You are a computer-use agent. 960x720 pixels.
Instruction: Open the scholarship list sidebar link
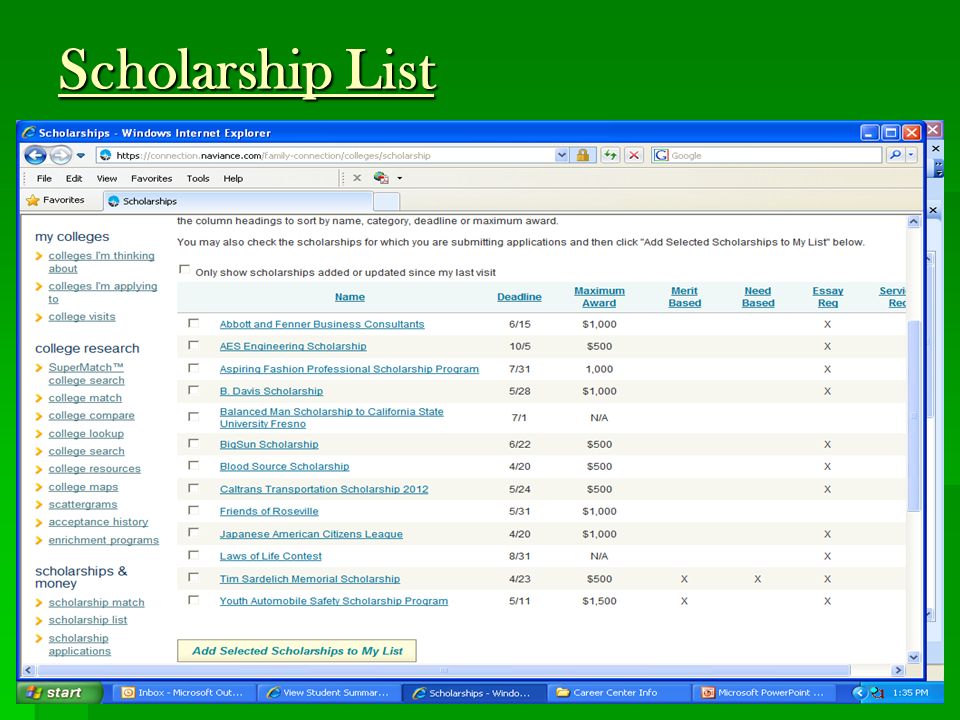(88, 620)
